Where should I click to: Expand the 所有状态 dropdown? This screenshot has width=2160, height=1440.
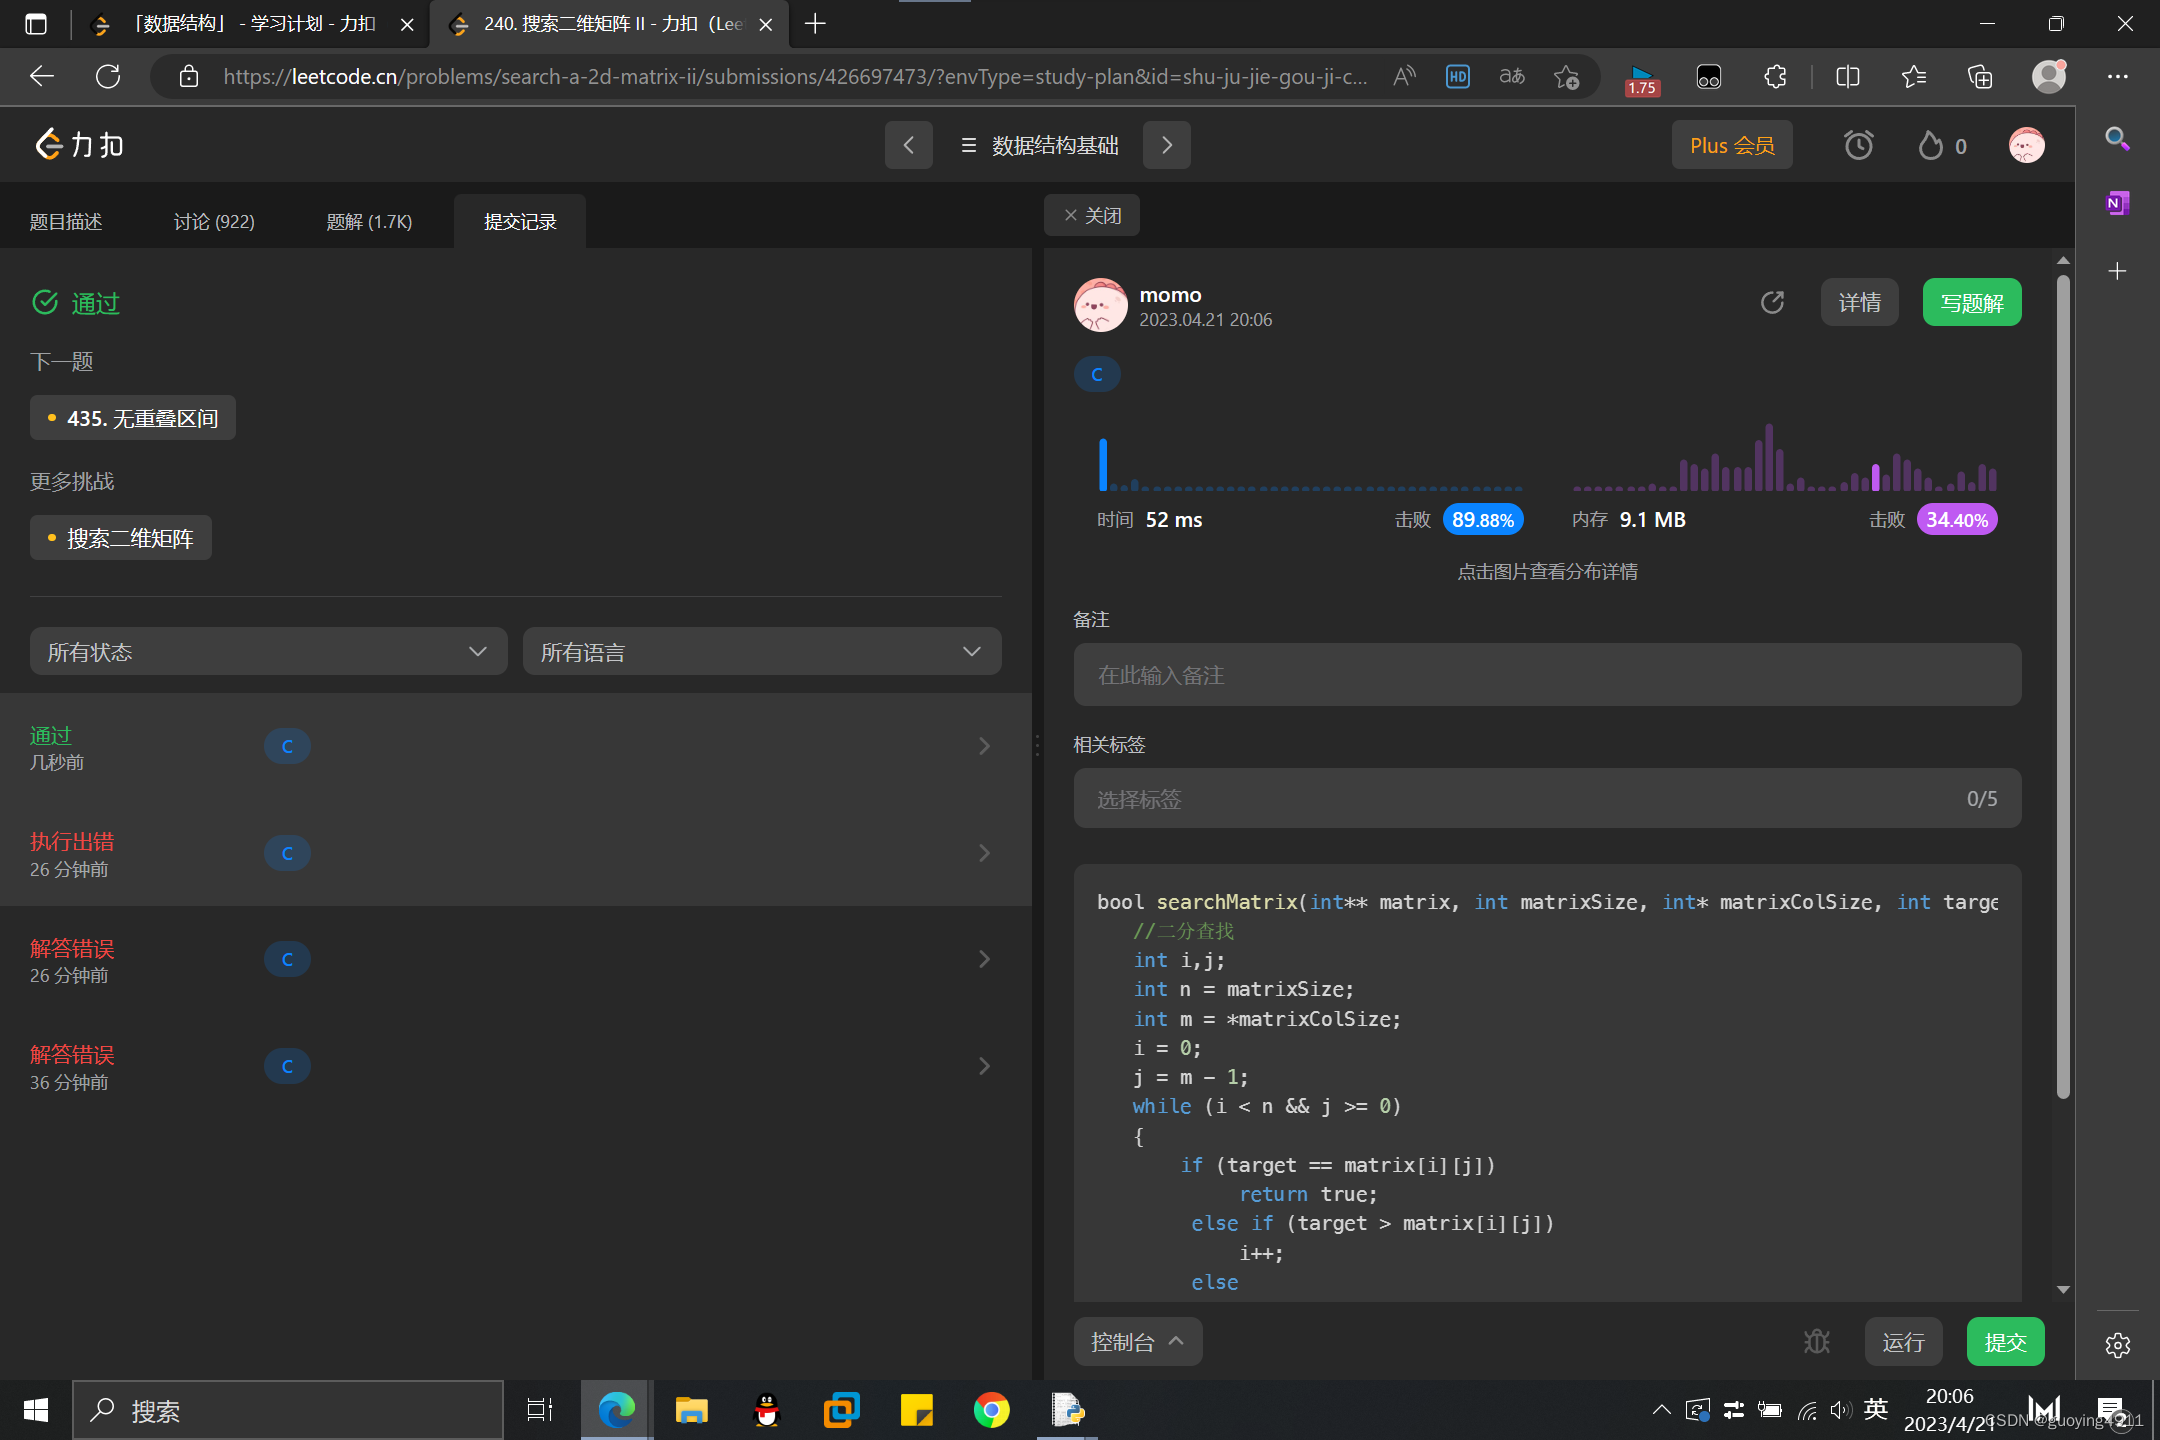point(268,652)
